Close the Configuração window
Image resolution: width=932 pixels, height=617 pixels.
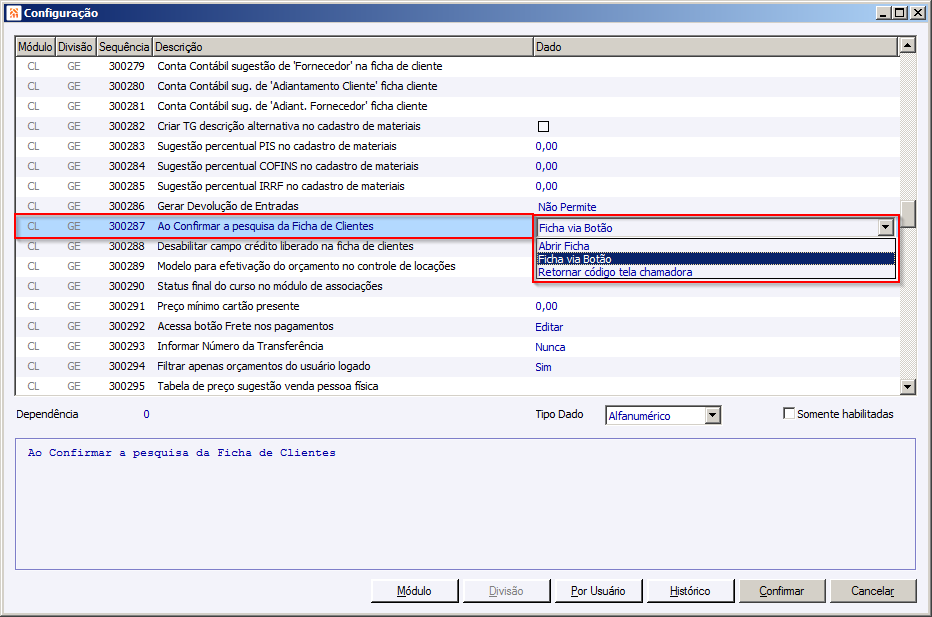coord(918,12)
